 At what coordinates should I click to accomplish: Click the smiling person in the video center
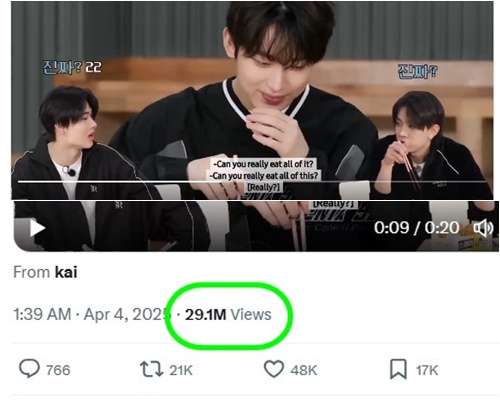(253, 100)
